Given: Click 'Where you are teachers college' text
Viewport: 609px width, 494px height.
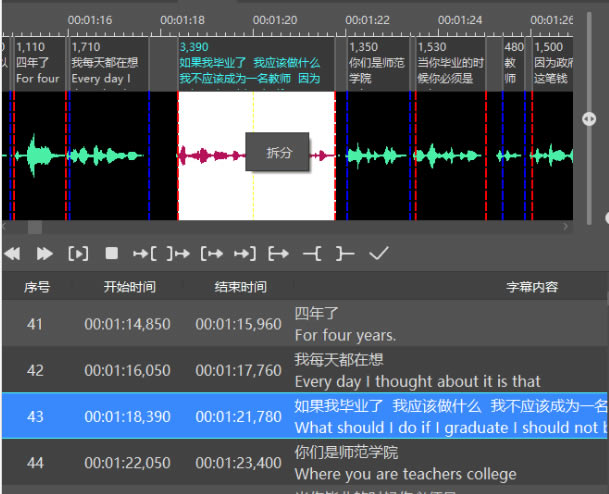Looking at the screenshot, I should coord(405,474).
